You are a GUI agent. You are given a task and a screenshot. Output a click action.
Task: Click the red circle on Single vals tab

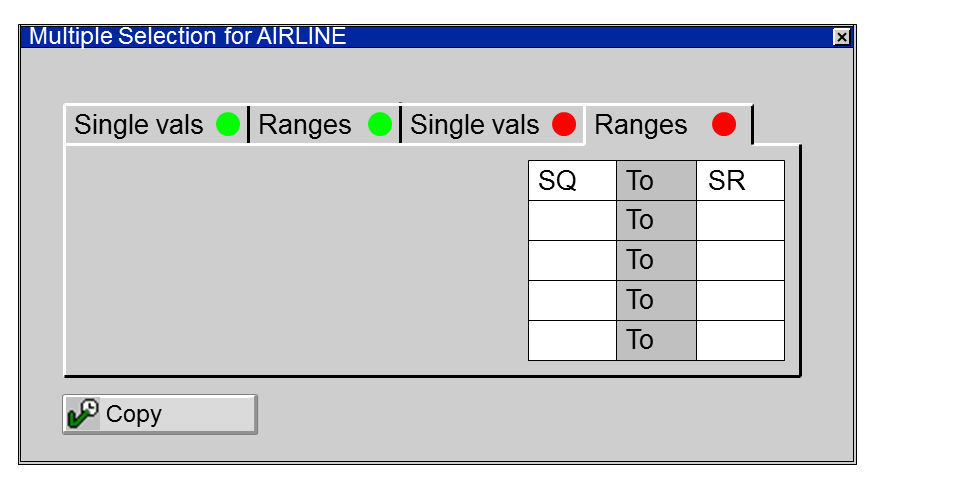tap(564, 125)
